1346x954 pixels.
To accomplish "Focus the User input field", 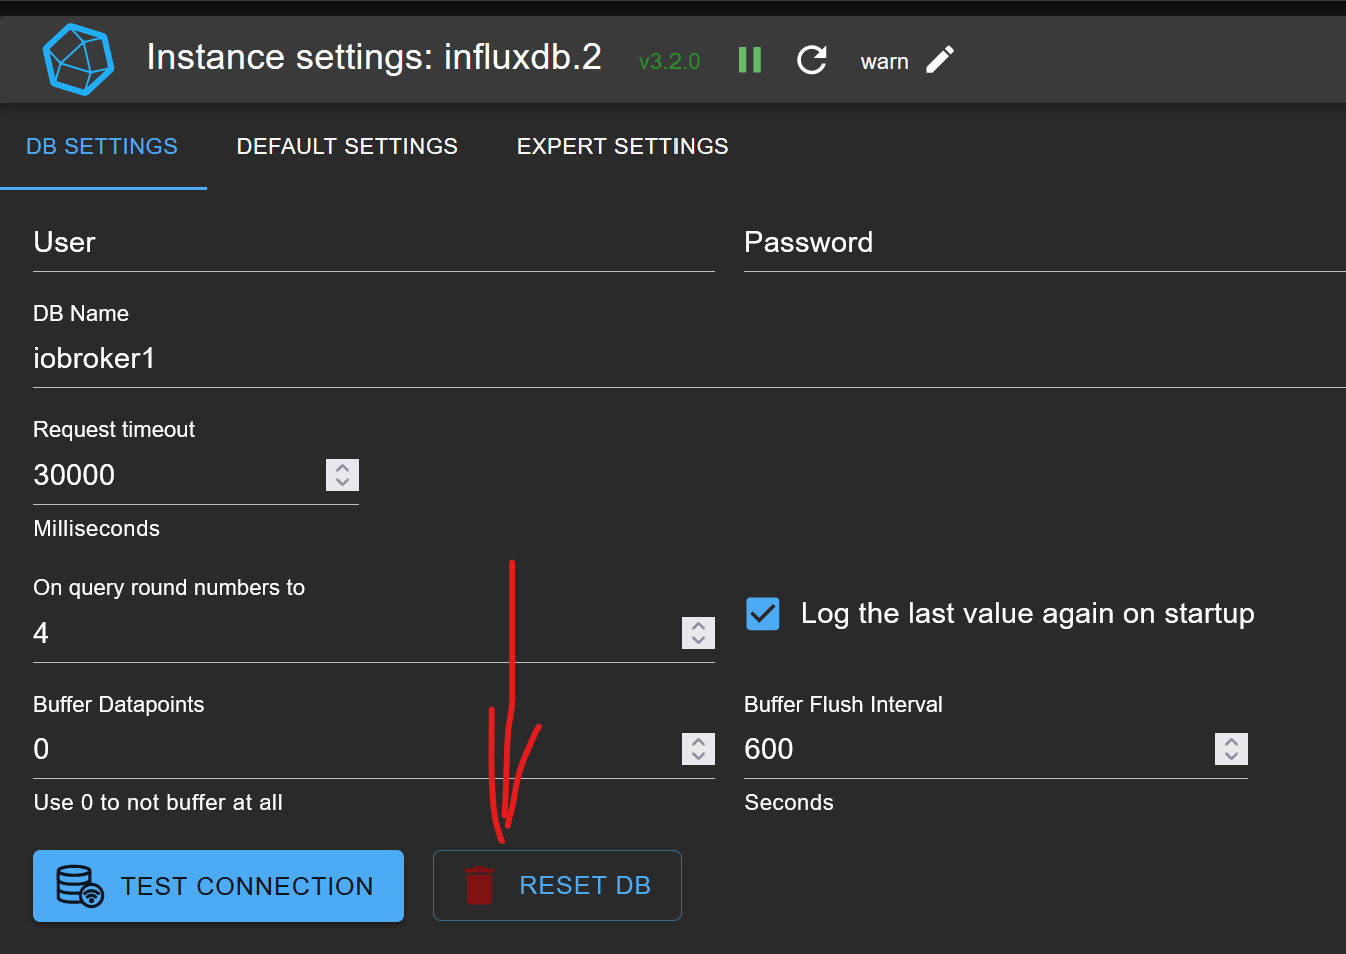I will 374,243.
